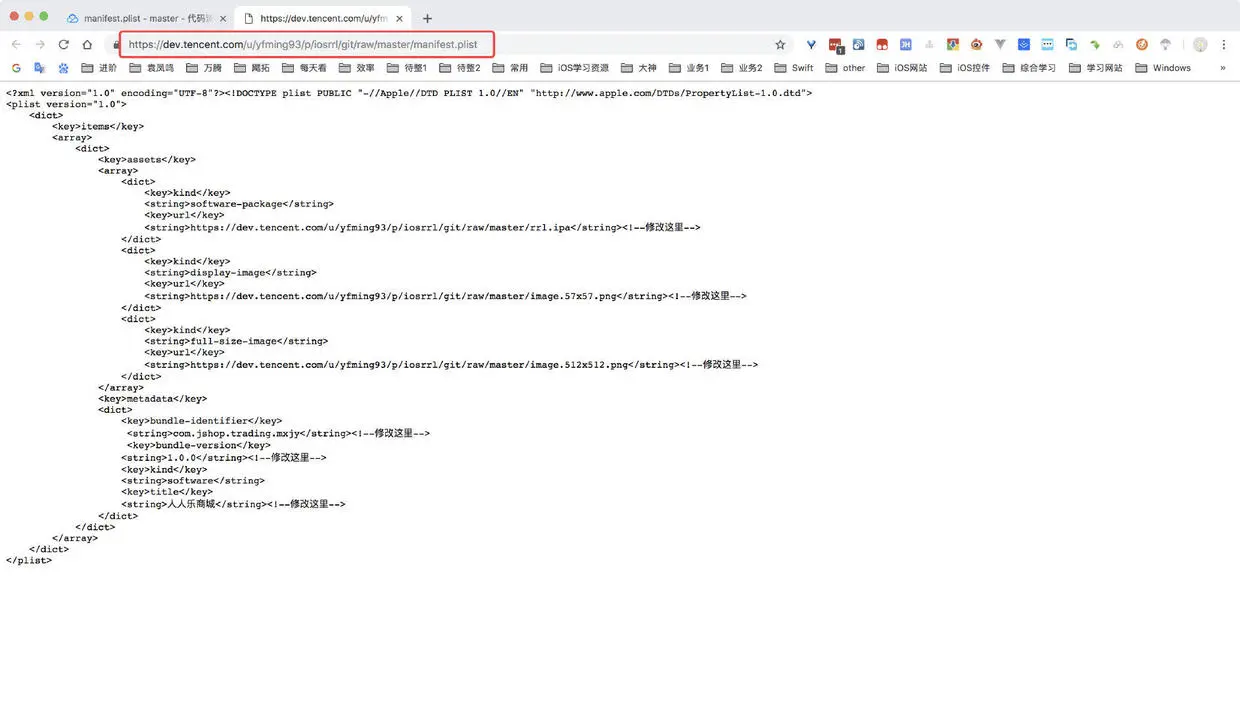Close the dev.tencent.com tab

click(x=399, y=18)
